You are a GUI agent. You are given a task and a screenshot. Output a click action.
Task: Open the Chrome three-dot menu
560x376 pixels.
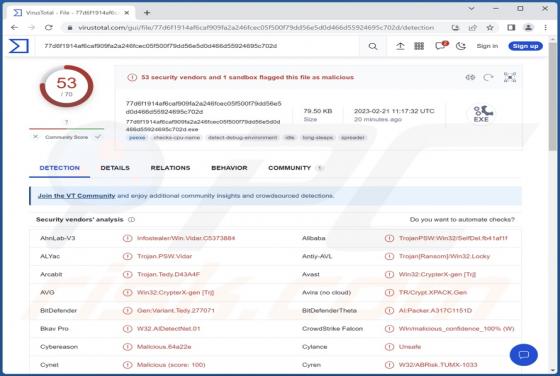tap(545, 27)
